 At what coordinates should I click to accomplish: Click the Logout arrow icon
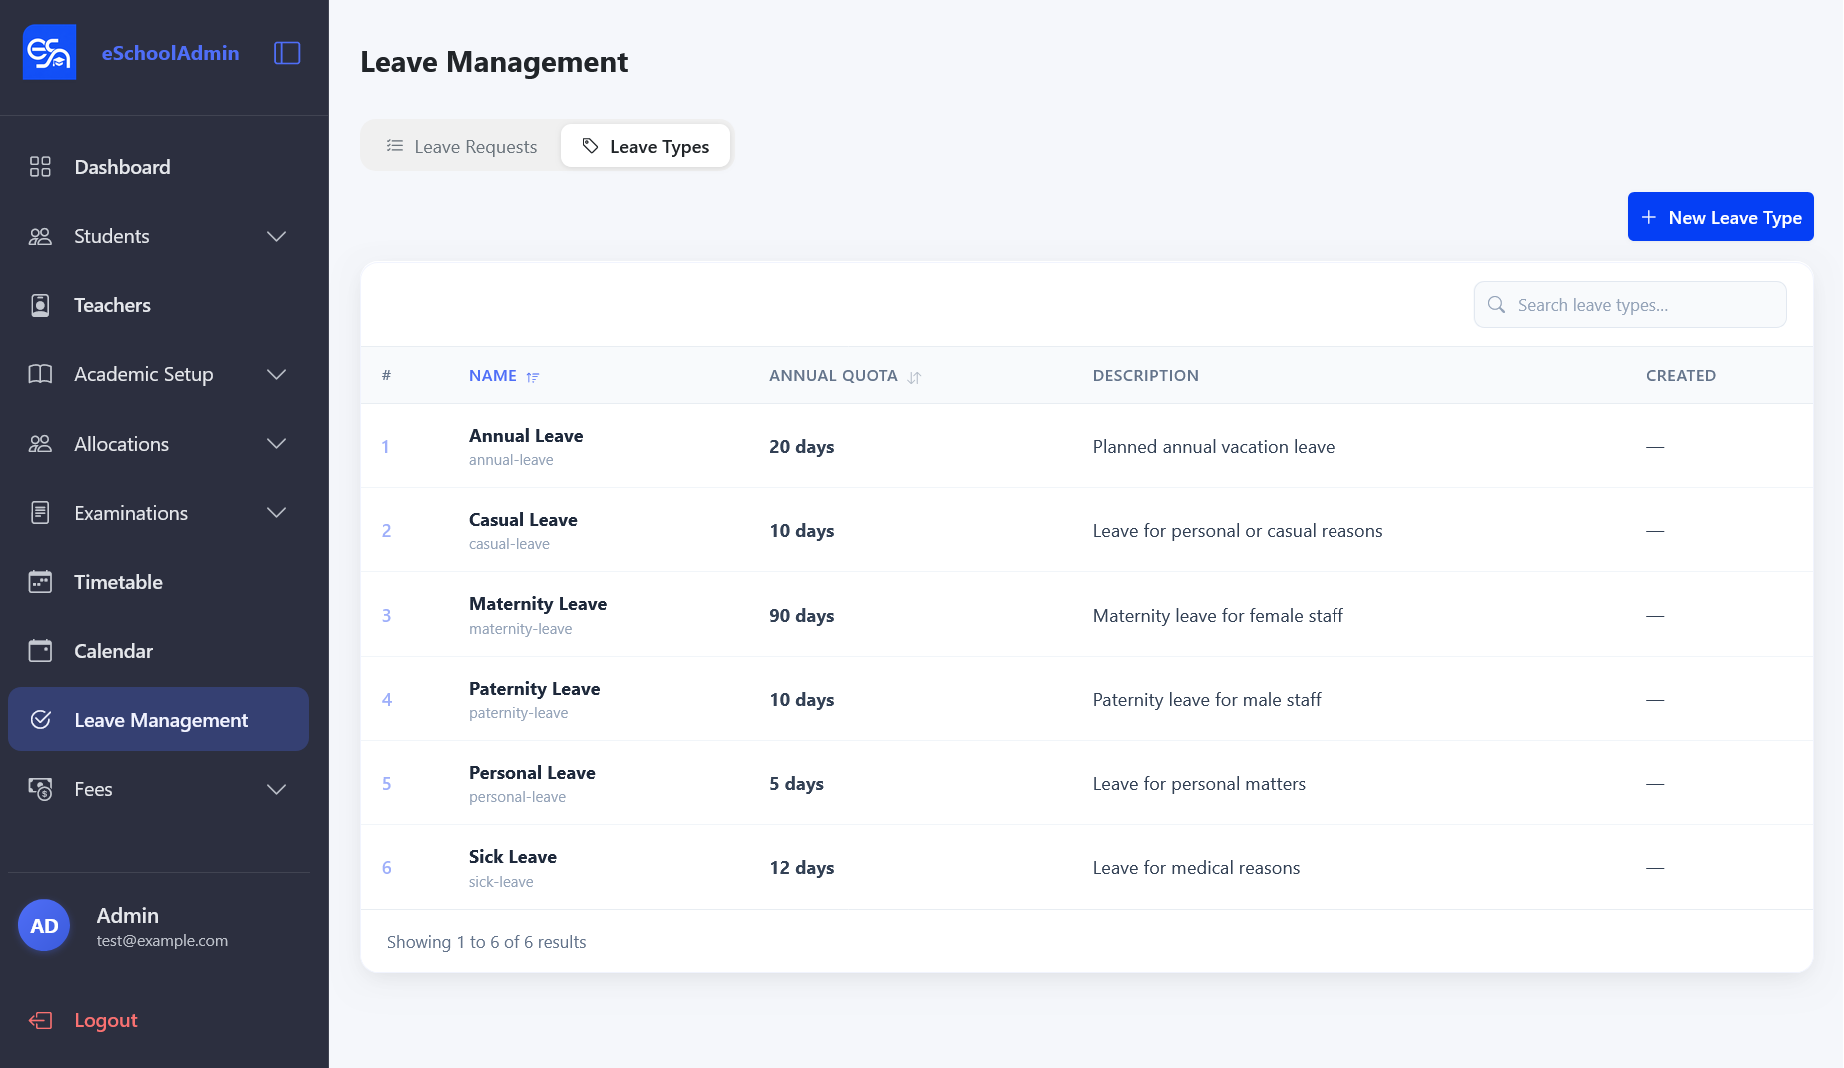click(x=40, y=1020)
